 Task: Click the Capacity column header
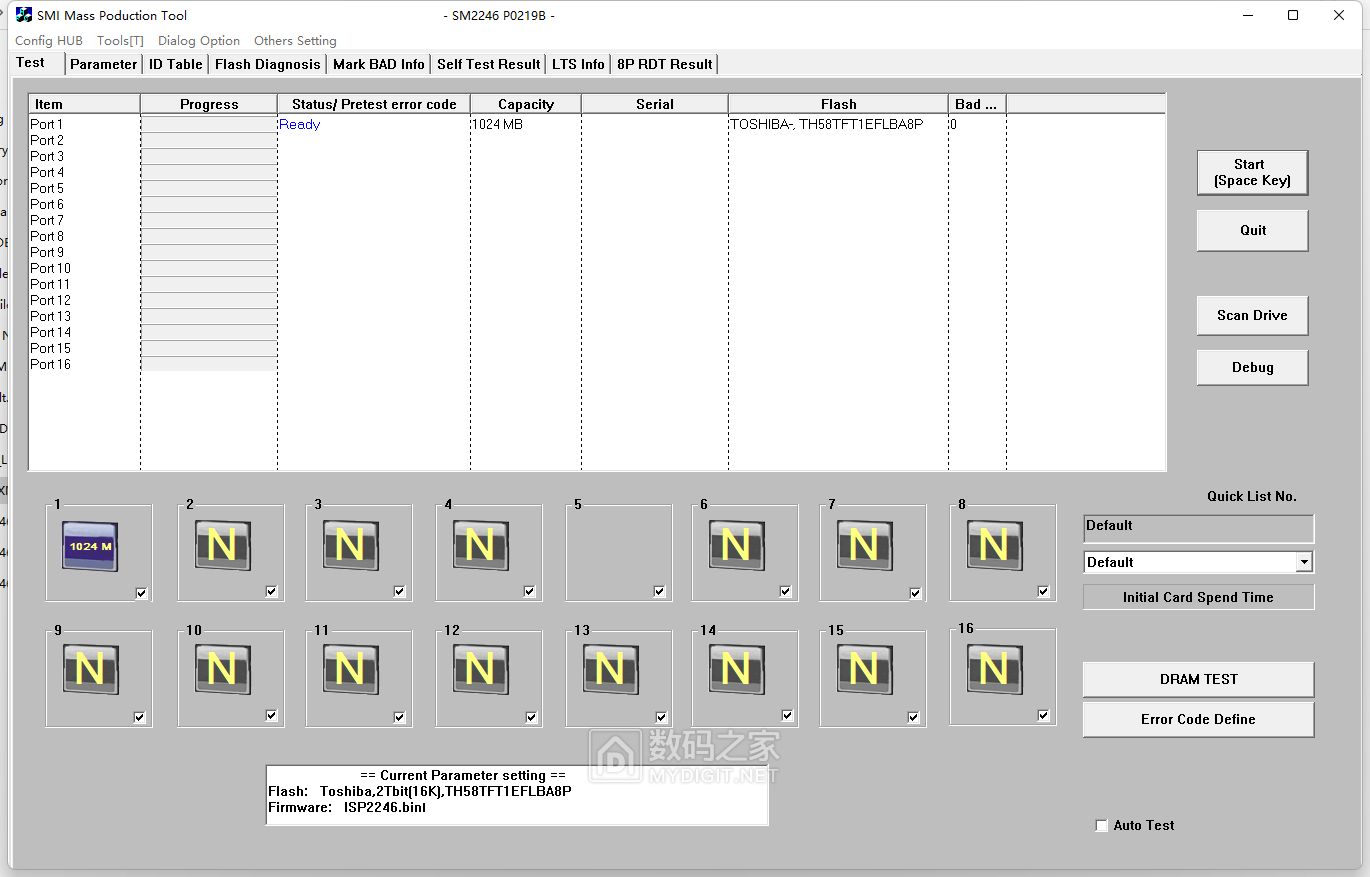click(525, 104)
